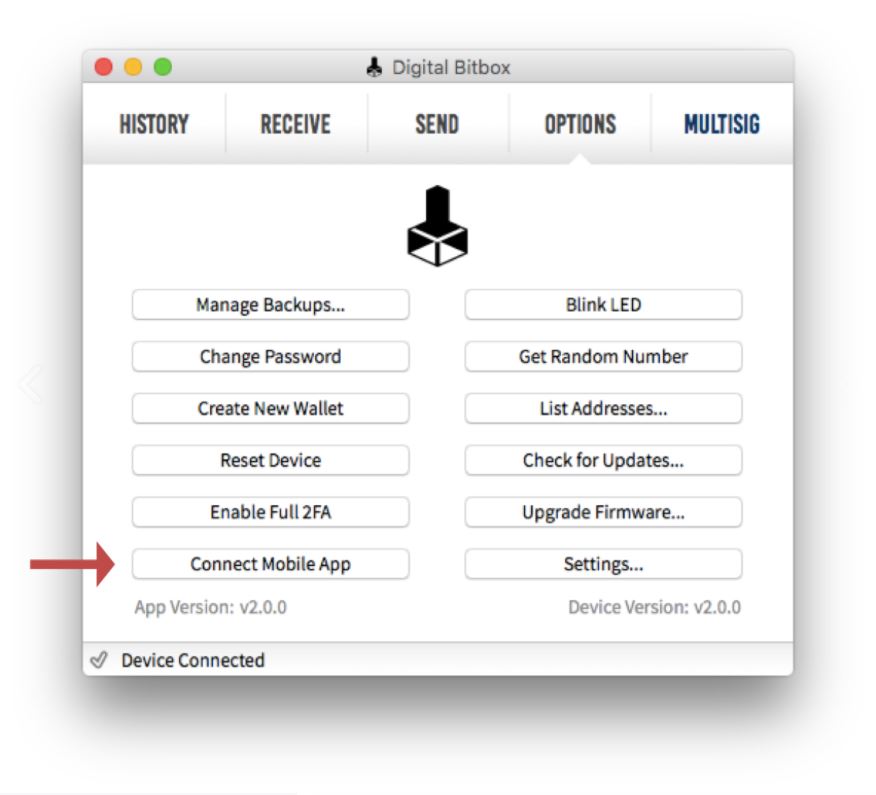This screenshot has width=876, height=795.
Task: Open Upgrade Firmware
Action: click(603, 512)
